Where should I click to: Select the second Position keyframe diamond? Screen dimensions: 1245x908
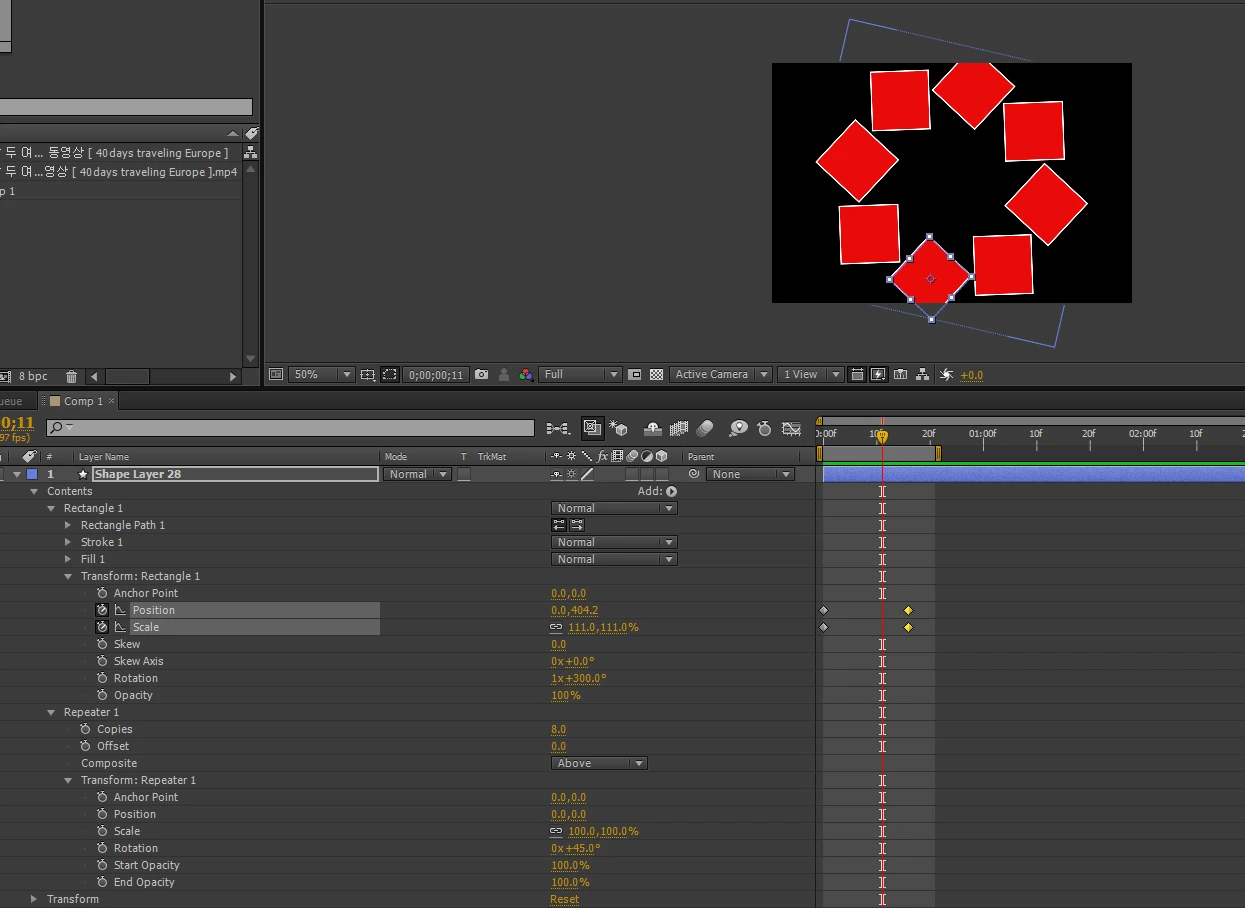[908, 610]
